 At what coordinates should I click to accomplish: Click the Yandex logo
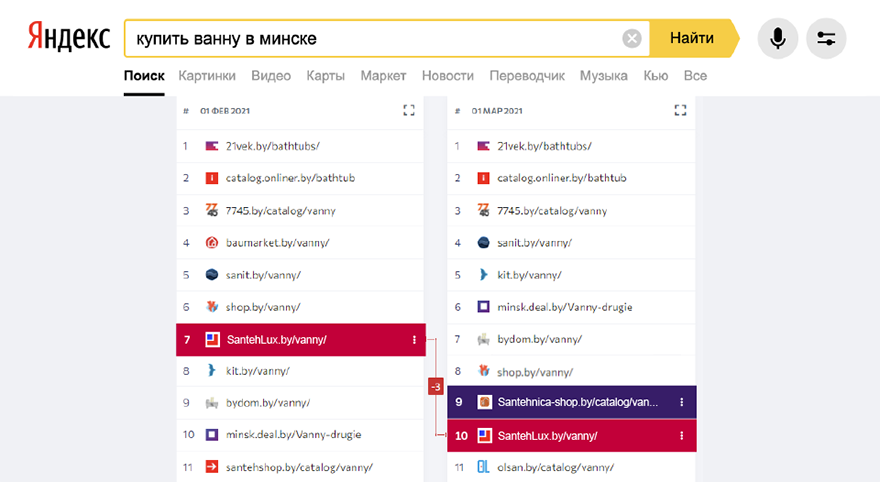[x=68, y=38]
